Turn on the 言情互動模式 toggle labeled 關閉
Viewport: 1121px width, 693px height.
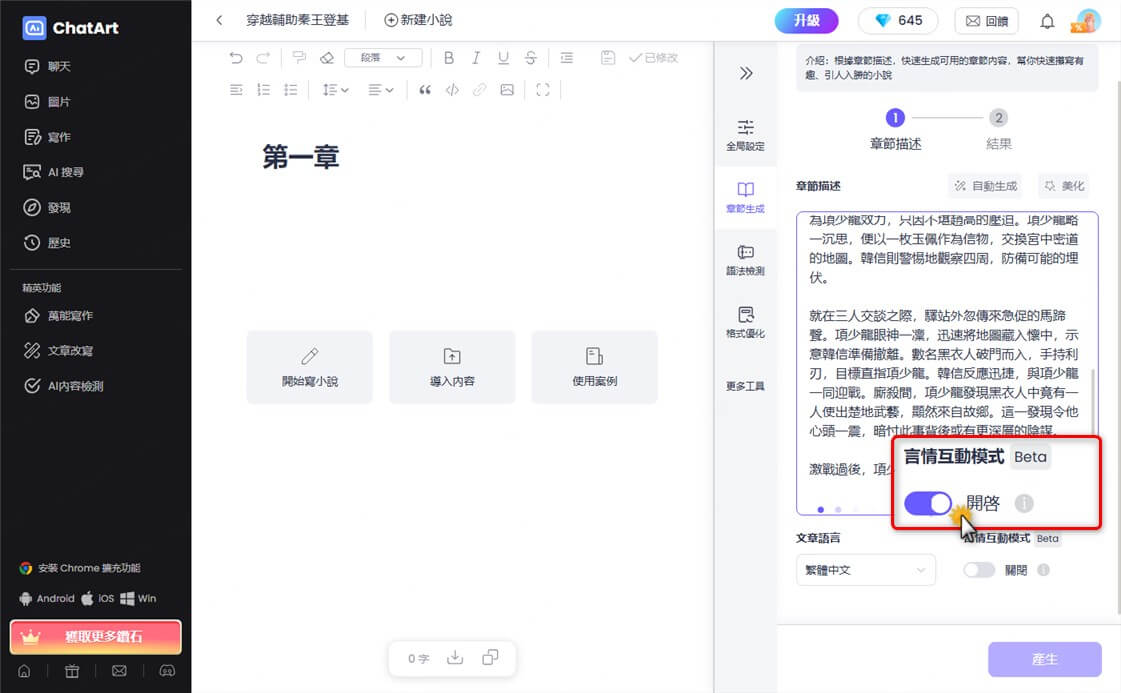click(979, 570)
